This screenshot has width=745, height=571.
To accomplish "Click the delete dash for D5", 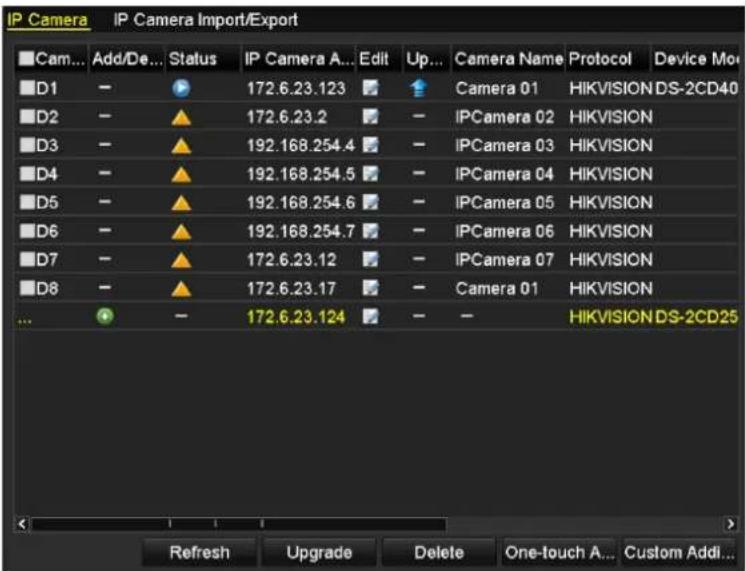I will click(105, 202).
